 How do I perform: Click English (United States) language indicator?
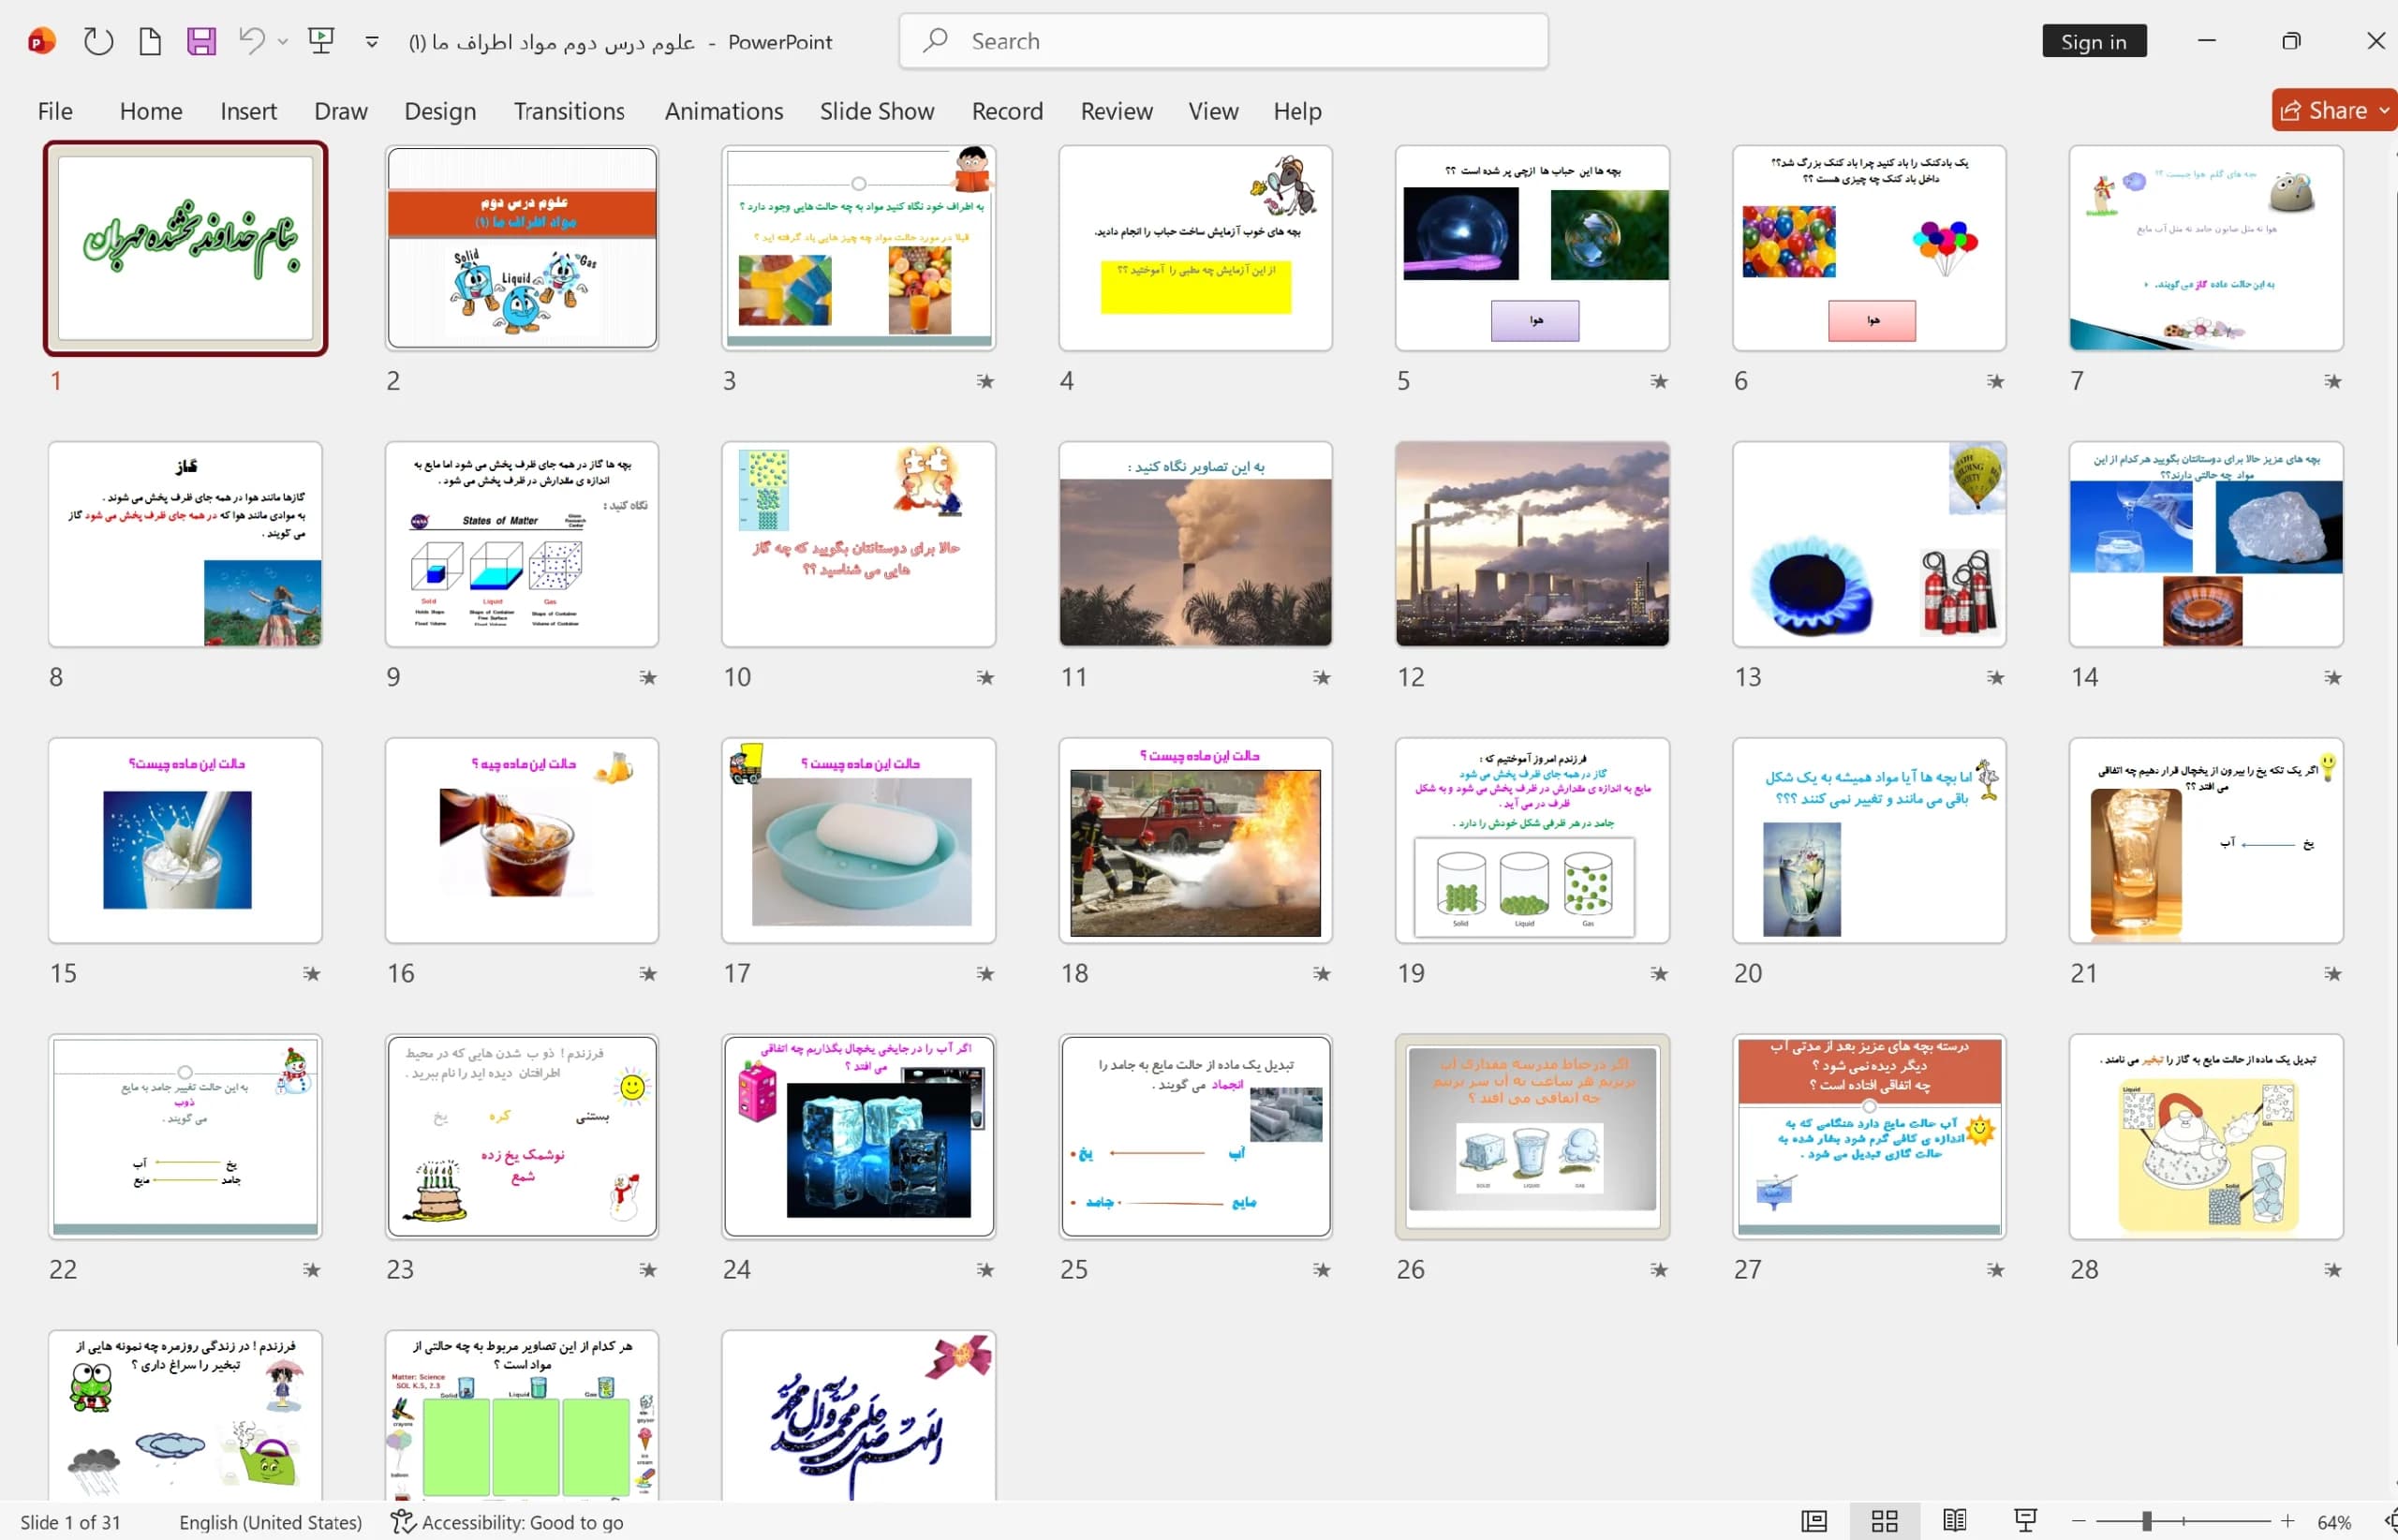(x=270, y=1522)
